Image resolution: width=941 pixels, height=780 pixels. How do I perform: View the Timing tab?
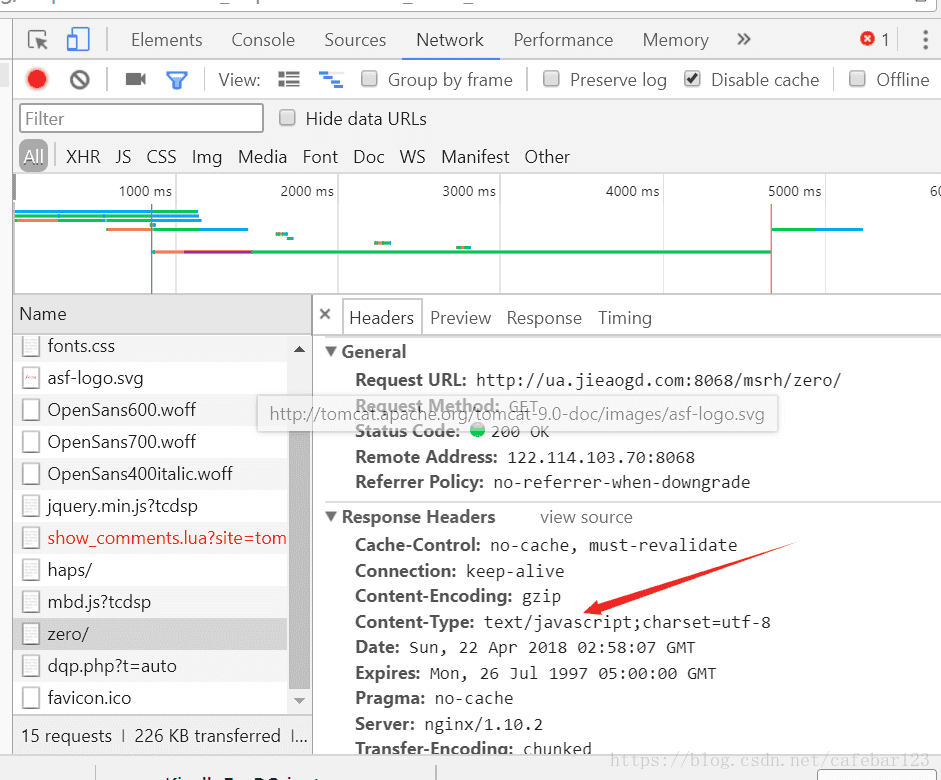pos(624,317)
